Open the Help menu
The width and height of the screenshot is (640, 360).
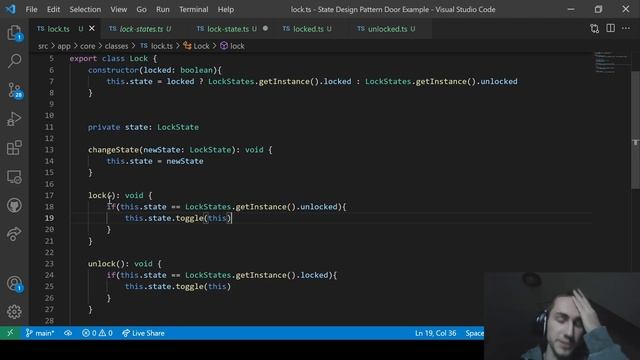(x=226, y=9)
